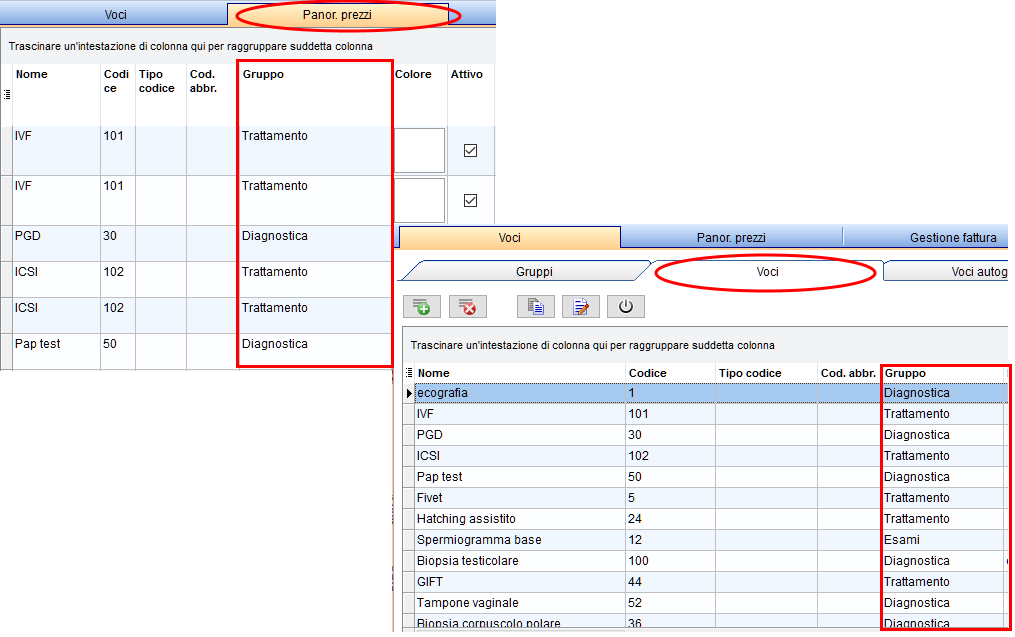Select the circled Voci sub-tab
The width and height of the screenshot is (1015, 637).
767,272
